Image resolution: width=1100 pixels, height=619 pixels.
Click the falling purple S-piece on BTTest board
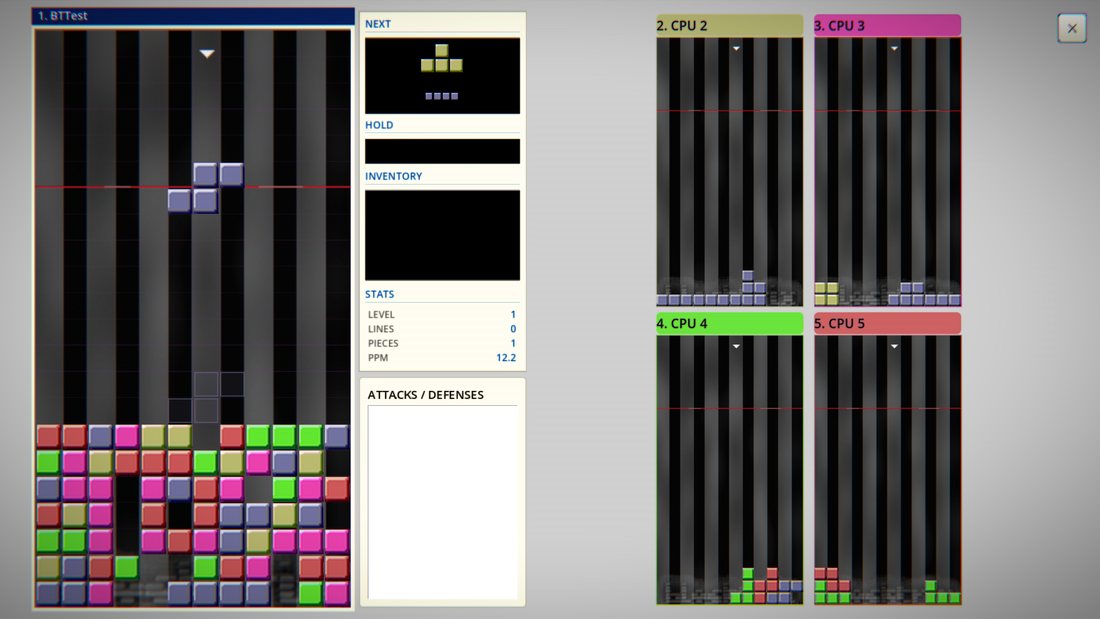(x=206, y=187)
